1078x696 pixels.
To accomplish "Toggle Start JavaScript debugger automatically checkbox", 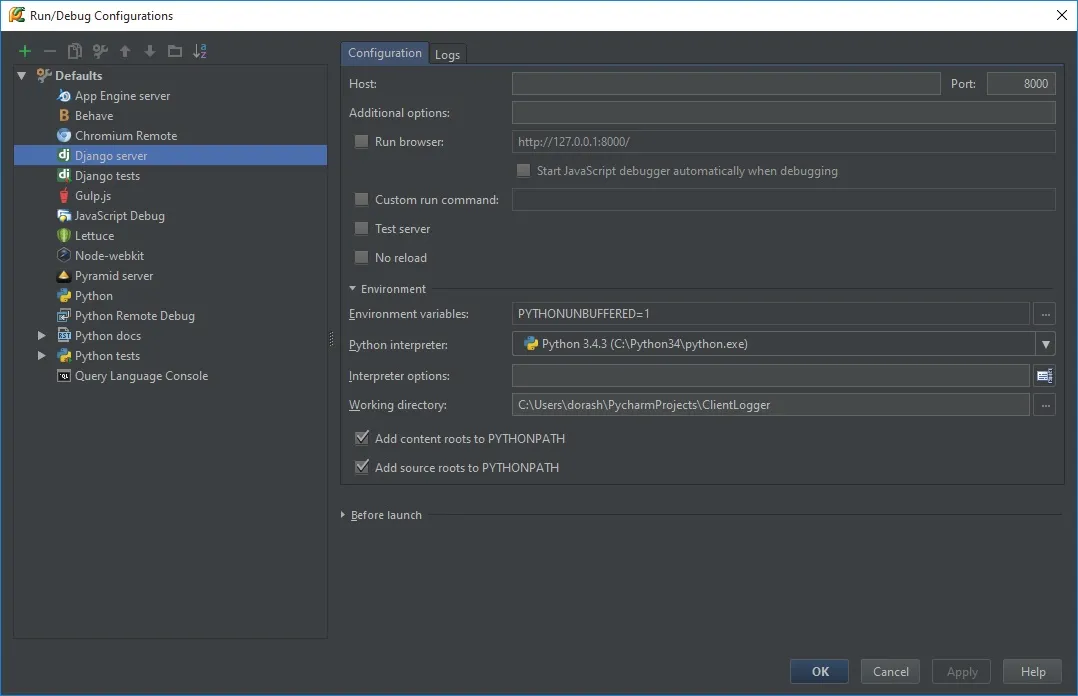I will tap(523, 170).
